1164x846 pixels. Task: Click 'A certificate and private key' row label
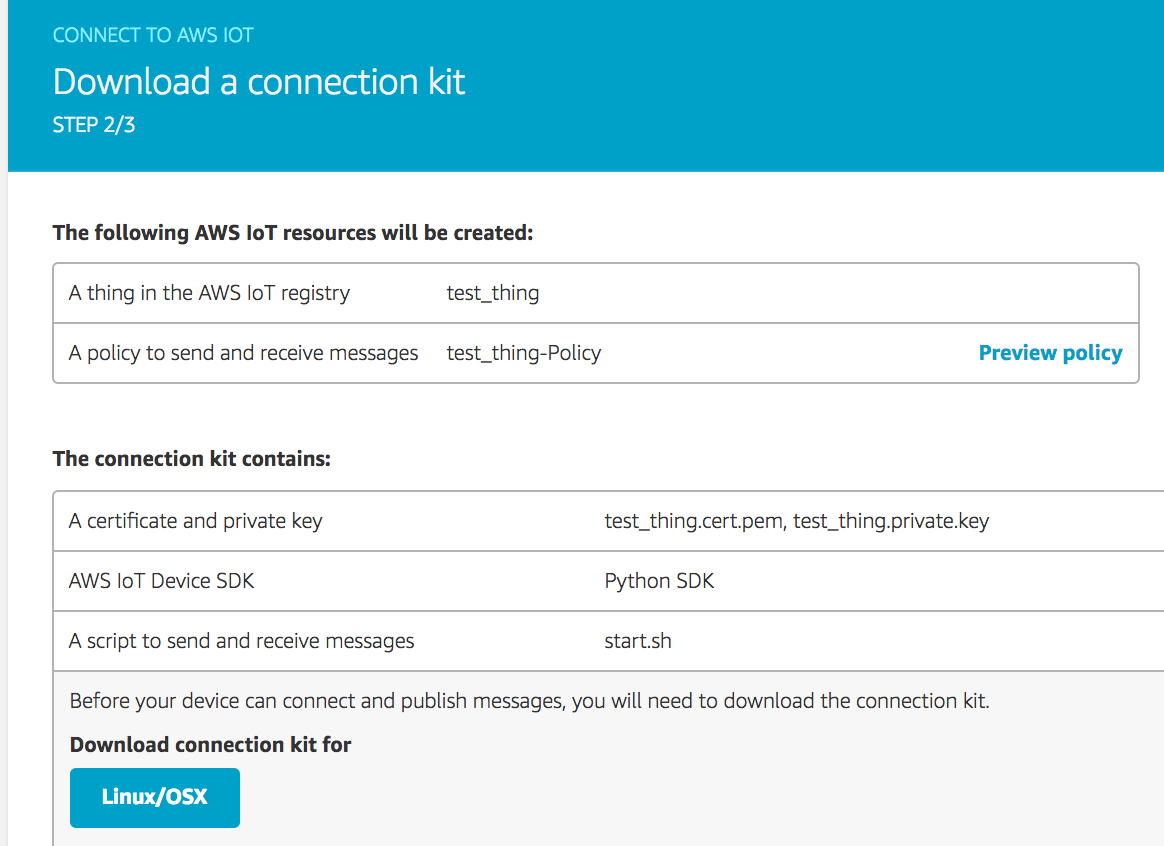click(195, 521)
